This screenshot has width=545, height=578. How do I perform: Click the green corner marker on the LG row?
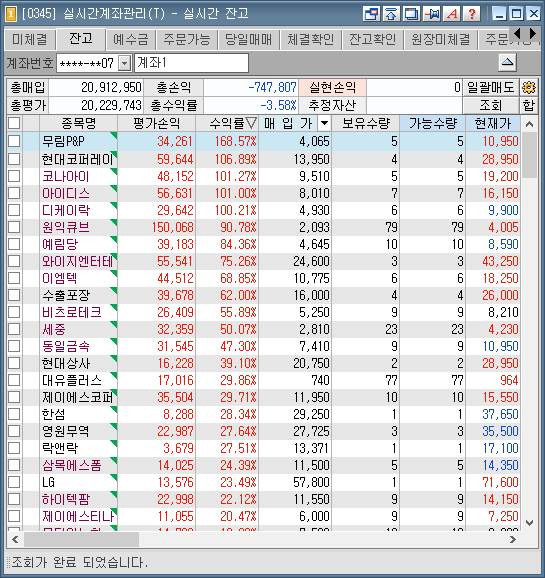[x=114, y=477]
